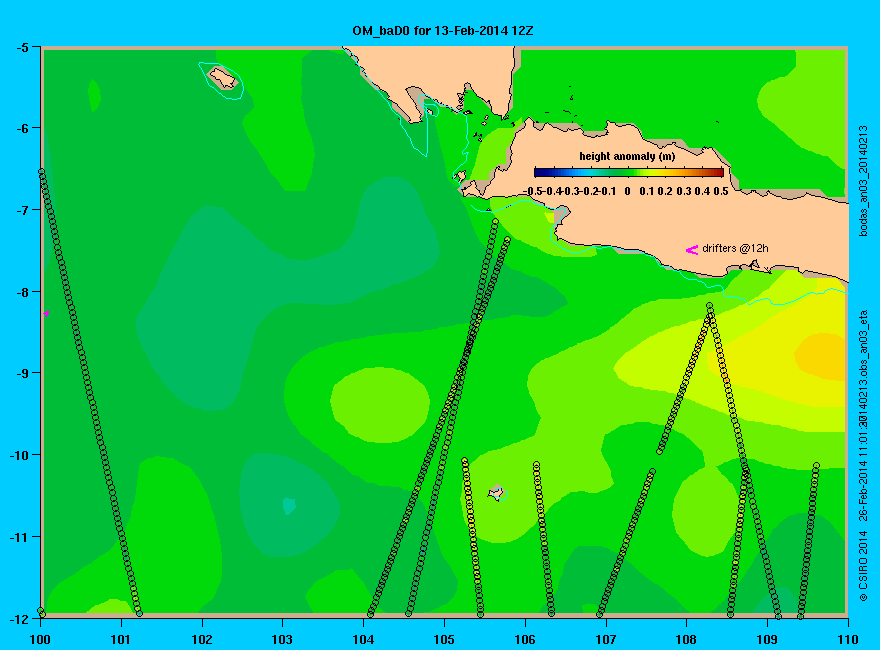The height and width of the screenshot is (650, 880).
Task: Click the 'drifters @12h' legend text
Action: (735, 249)
